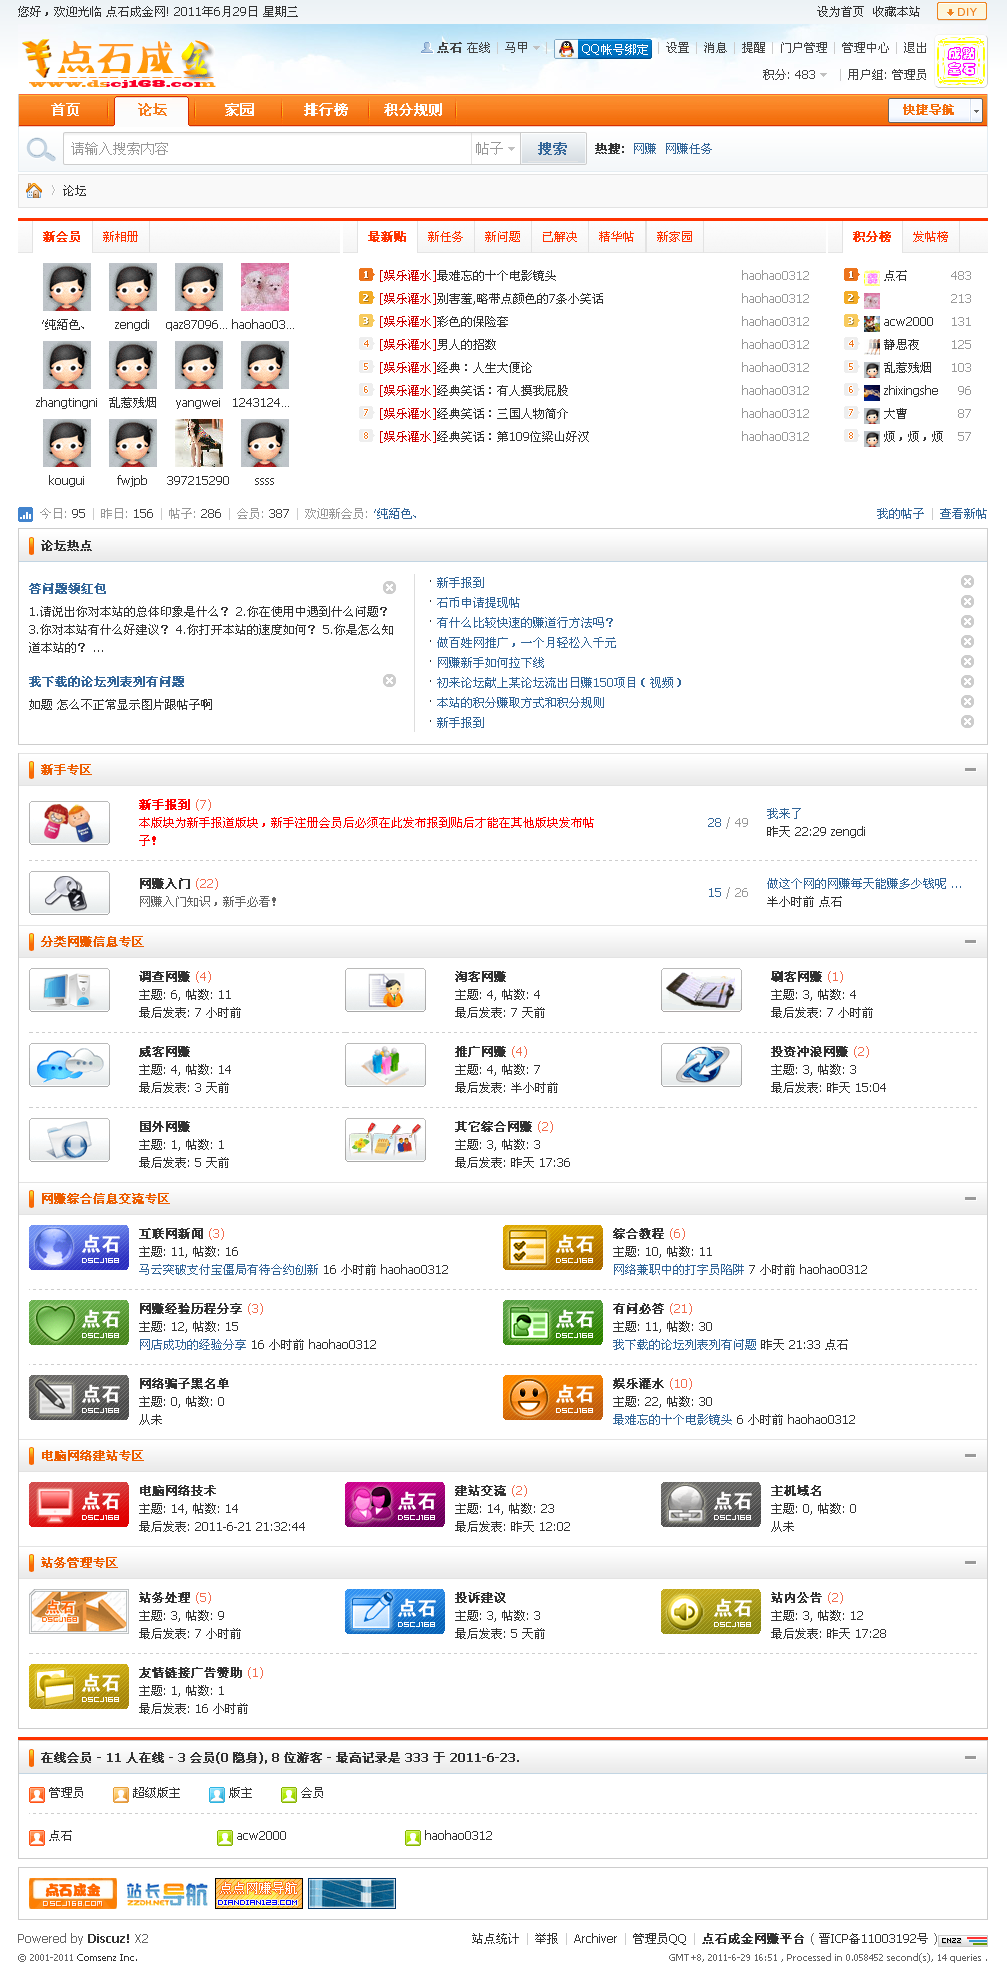Open the 其它综合网赚 notes icon

point(385,1140)
